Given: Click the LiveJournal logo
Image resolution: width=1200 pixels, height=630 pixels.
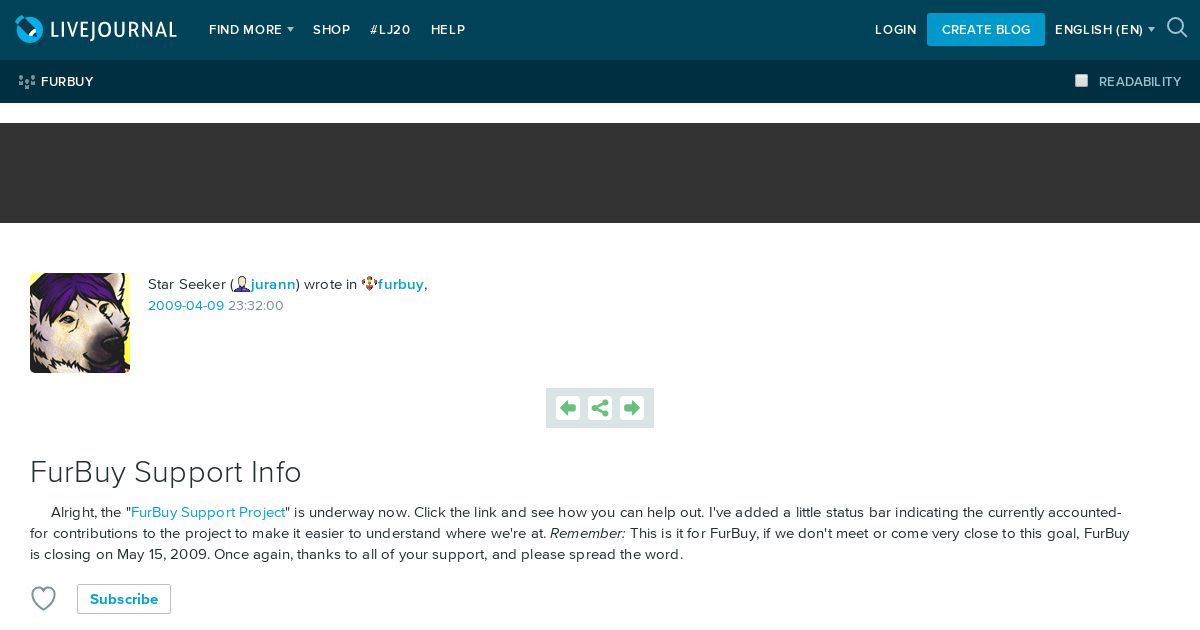Looking at the screenshot, I should (96, 30).
